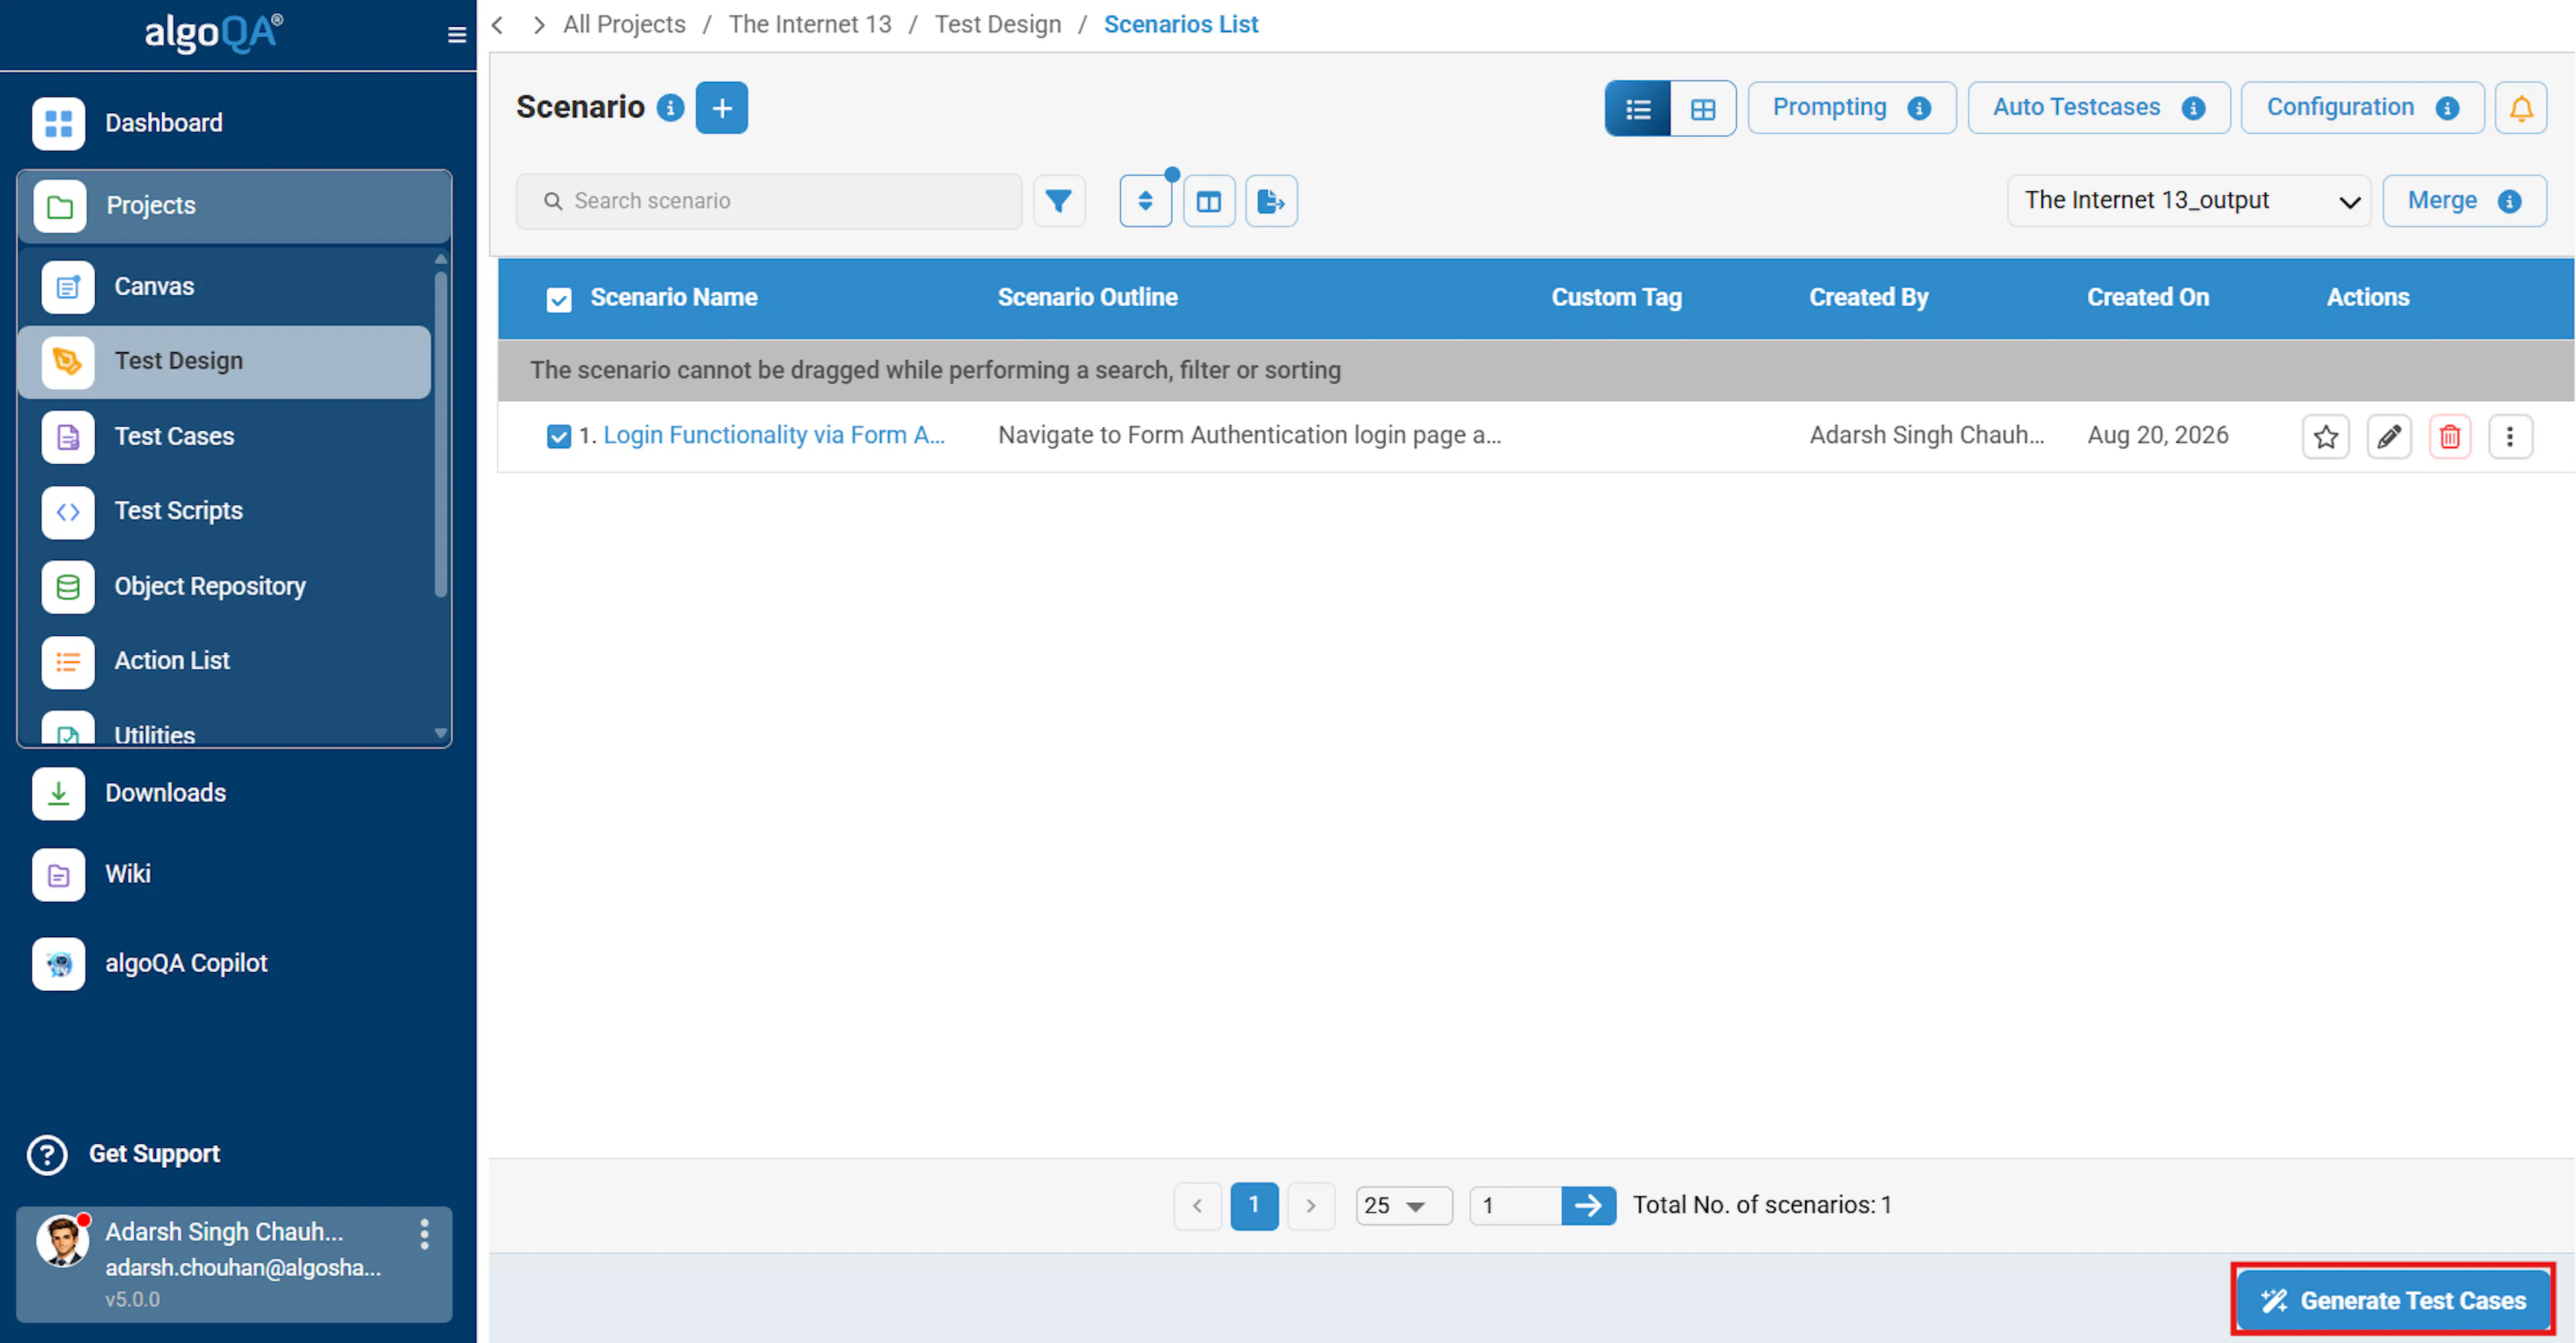The height and width of the screenshot is (1343, 2576).
Task: Click the Object Repository database icon
Action: pos(68,587)
